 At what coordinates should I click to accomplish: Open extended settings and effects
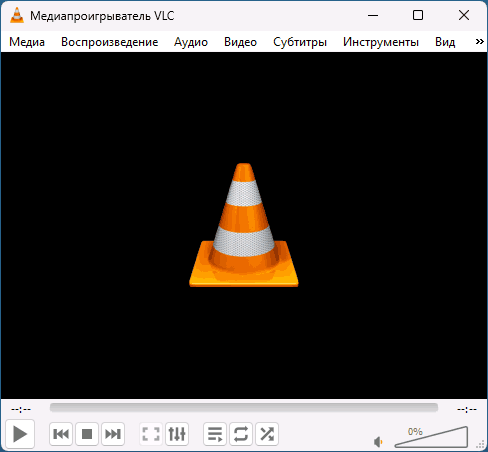coord(177,434)
